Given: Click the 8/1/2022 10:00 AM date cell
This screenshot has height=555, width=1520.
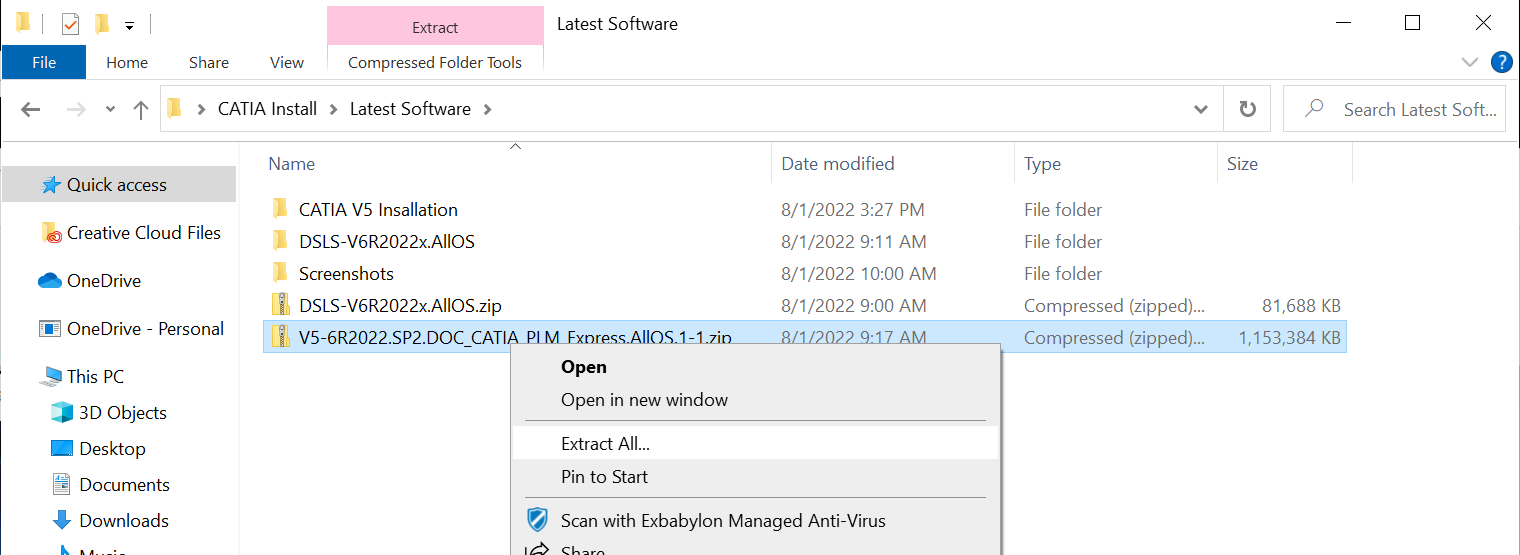Looking at the screenshot, I should coord(859,274).
